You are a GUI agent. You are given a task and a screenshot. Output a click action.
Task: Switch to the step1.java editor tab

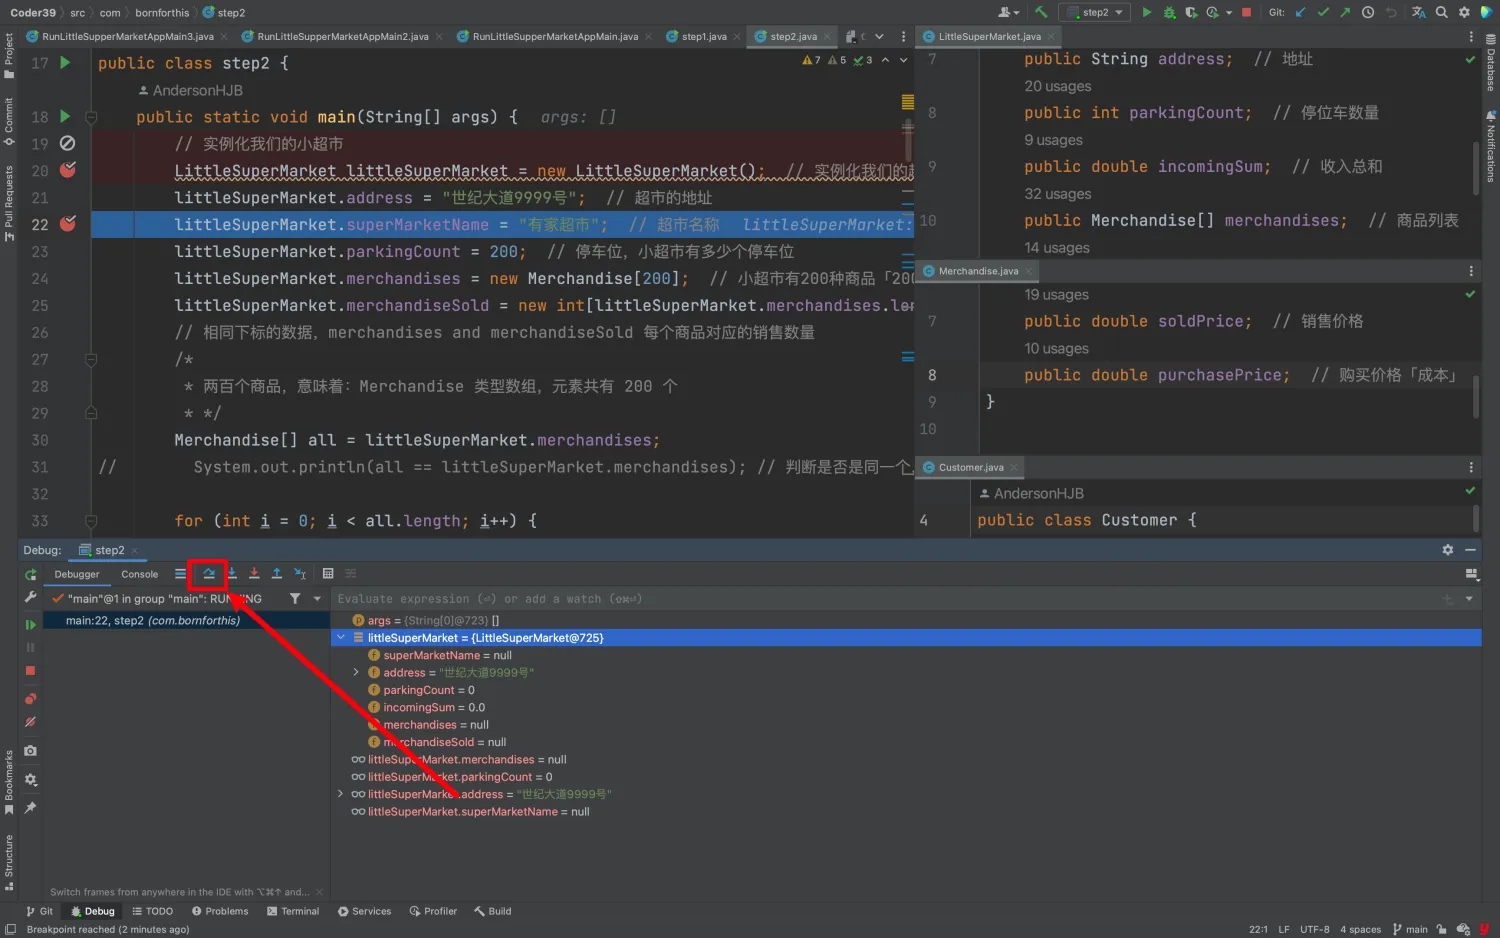click(x=704, y=36)
